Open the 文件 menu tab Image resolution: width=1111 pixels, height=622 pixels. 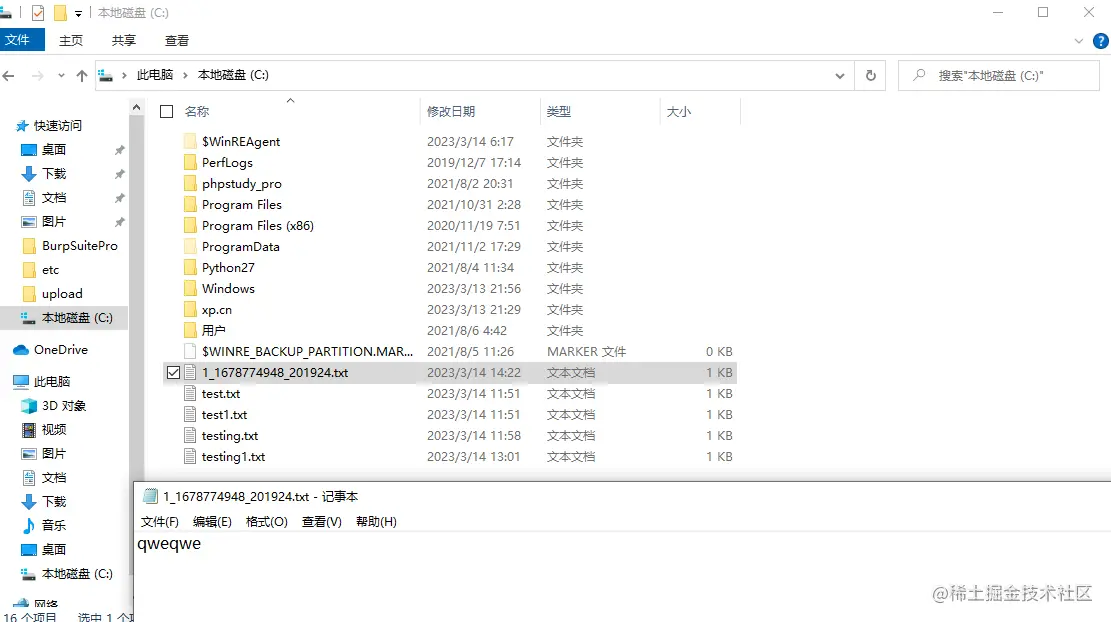coord(22,40)
